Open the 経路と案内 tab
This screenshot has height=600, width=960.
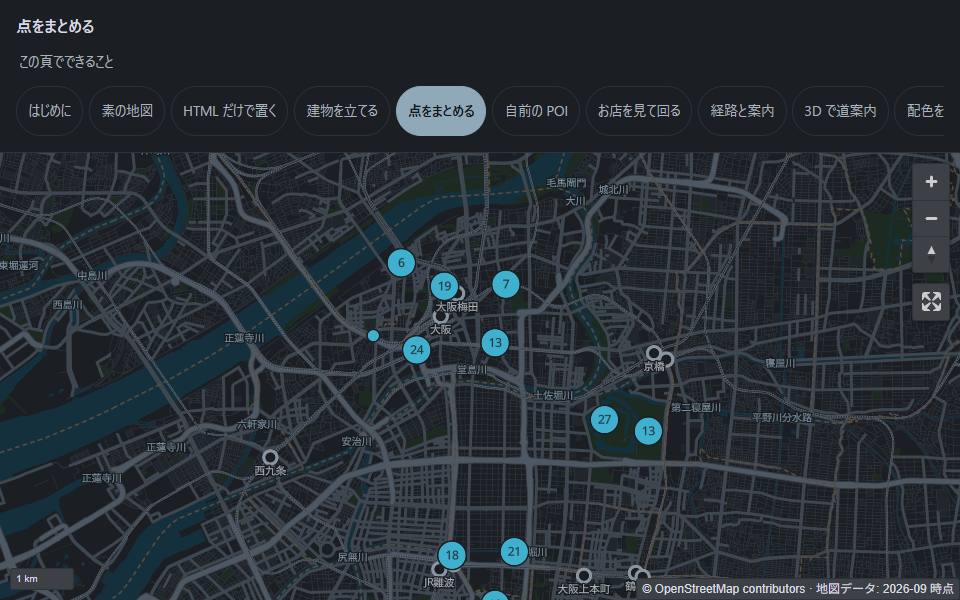[742, 111]
